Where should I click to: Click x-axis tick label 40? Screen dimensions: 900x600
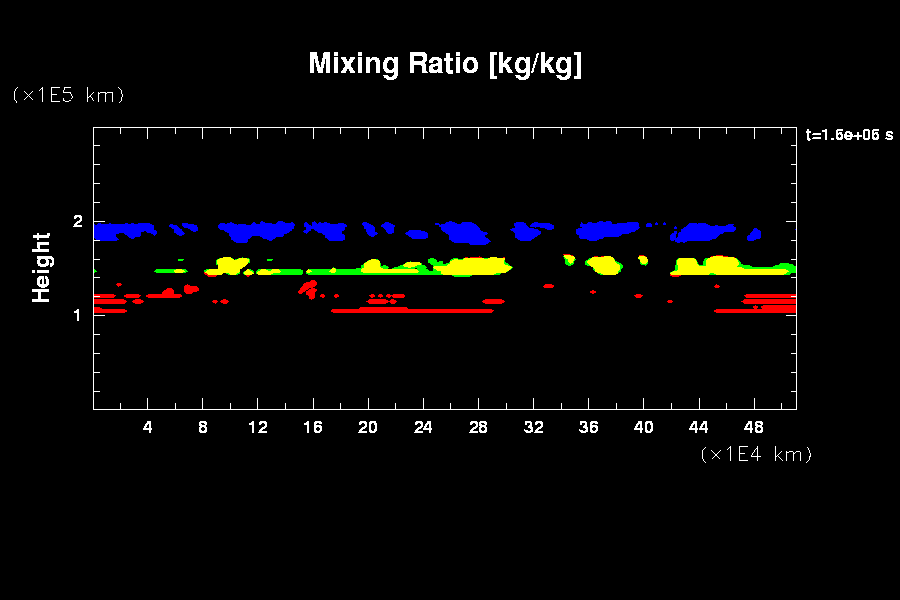(x=643, y=427)
